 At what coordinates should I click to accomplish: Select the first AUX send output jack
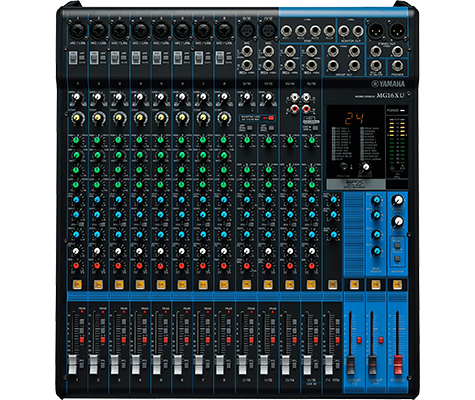click(x=286, y=31)
